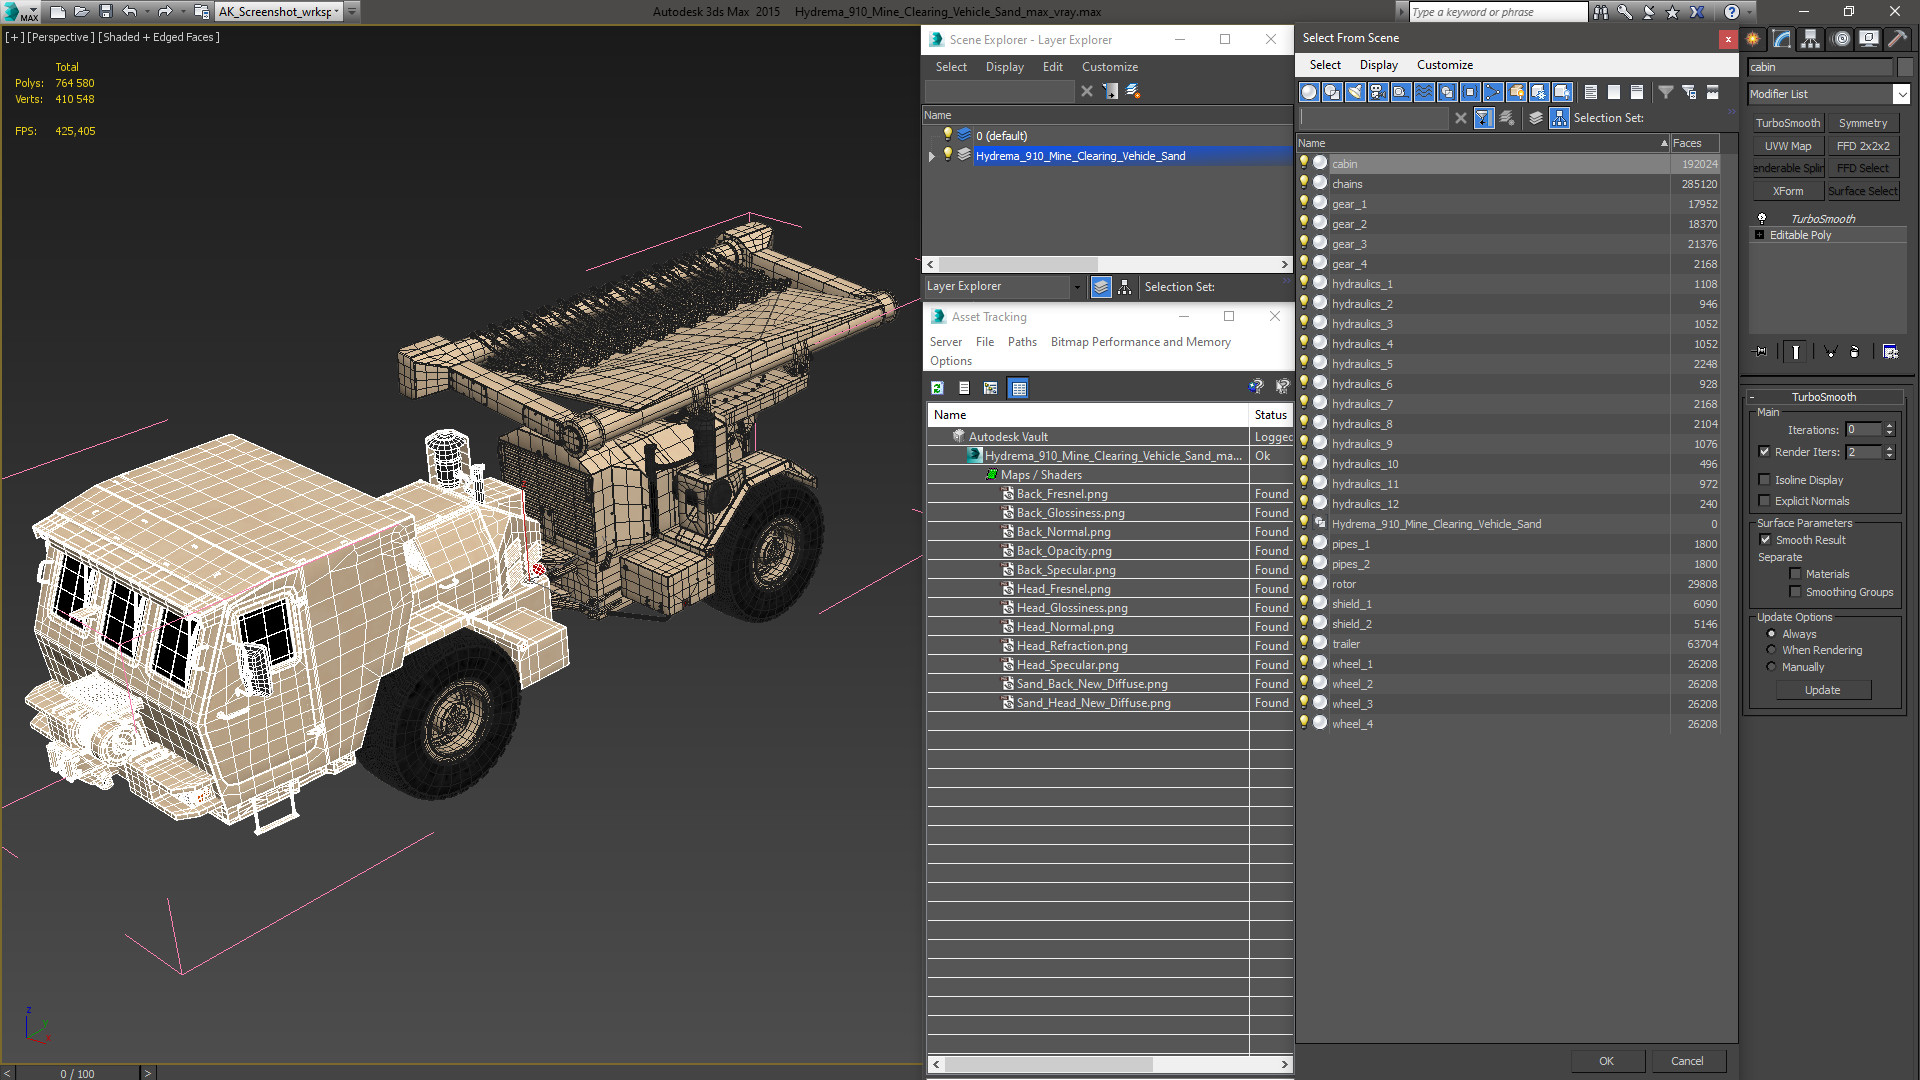Select the Manually update radio button
The height and width of the screenshot is (1080, 1920).
(x=1771, y=667)
